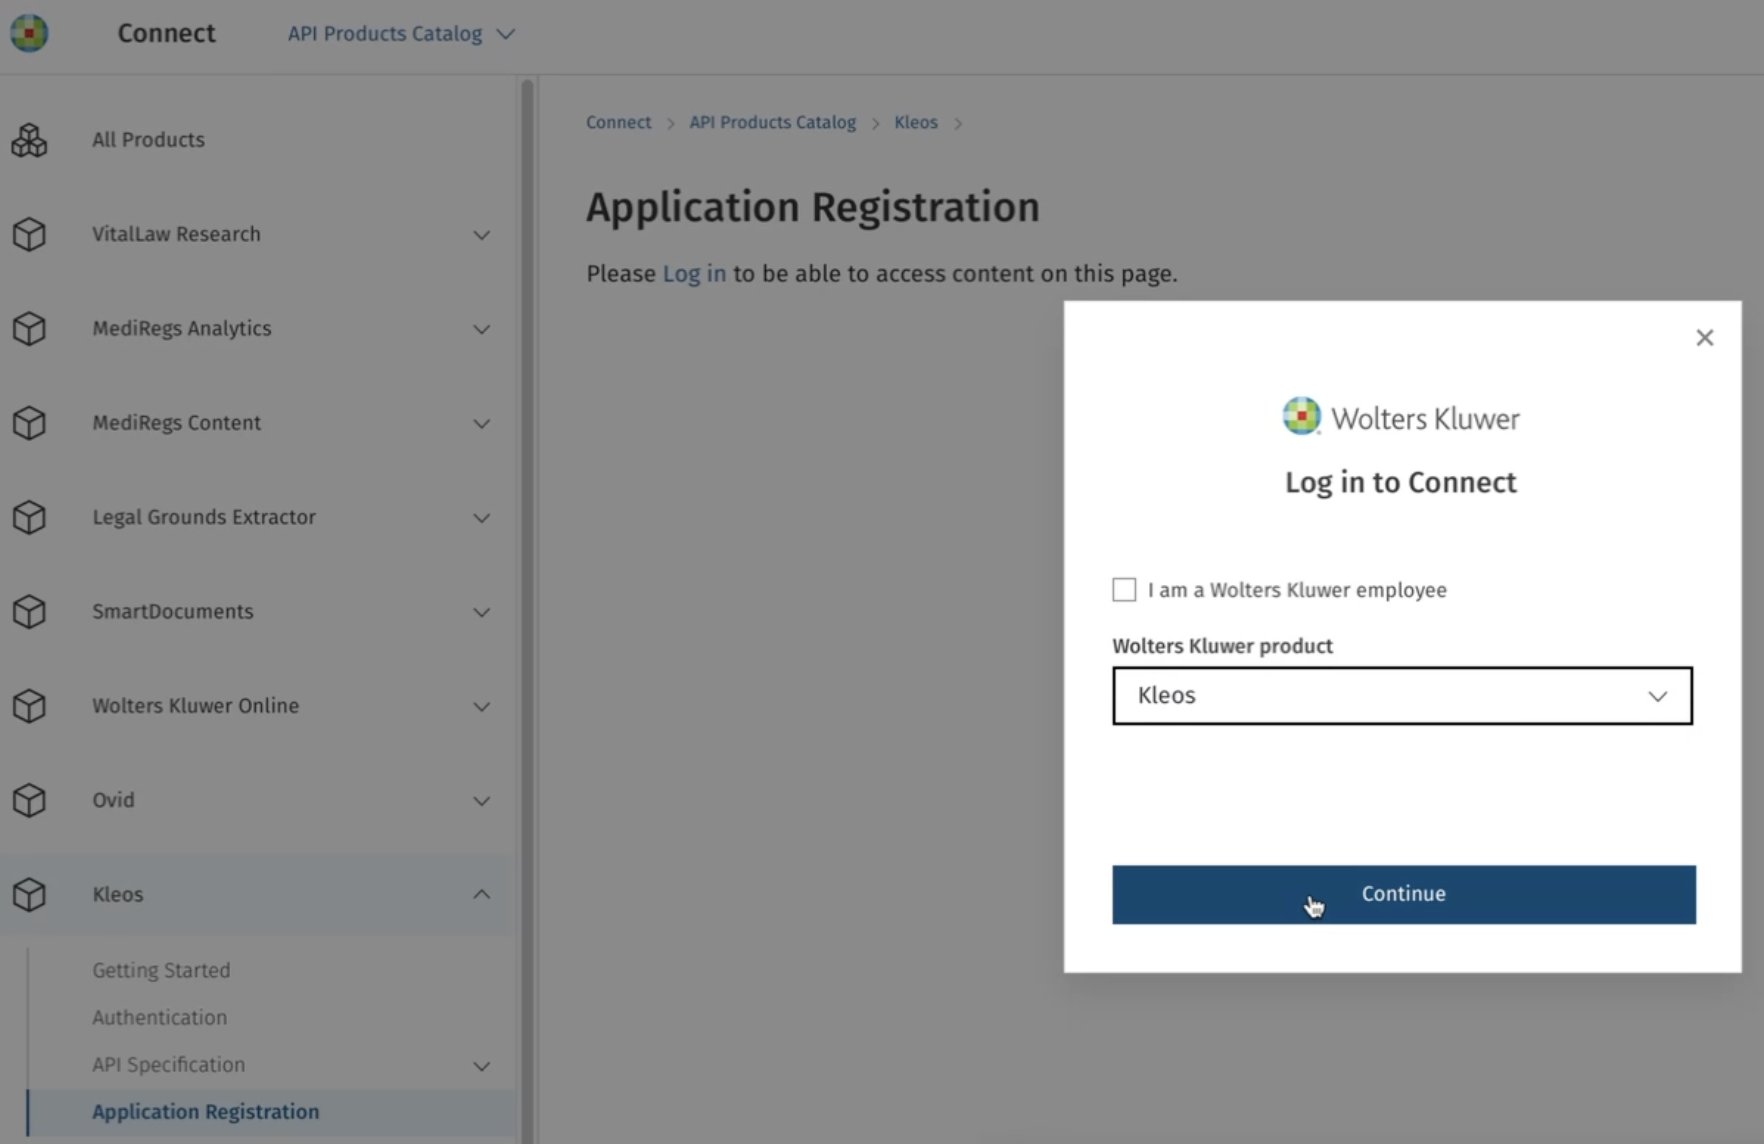1764x1144 pixels.
Task: Click the MediRegs Content cube icon
Action: click(29, 423)
